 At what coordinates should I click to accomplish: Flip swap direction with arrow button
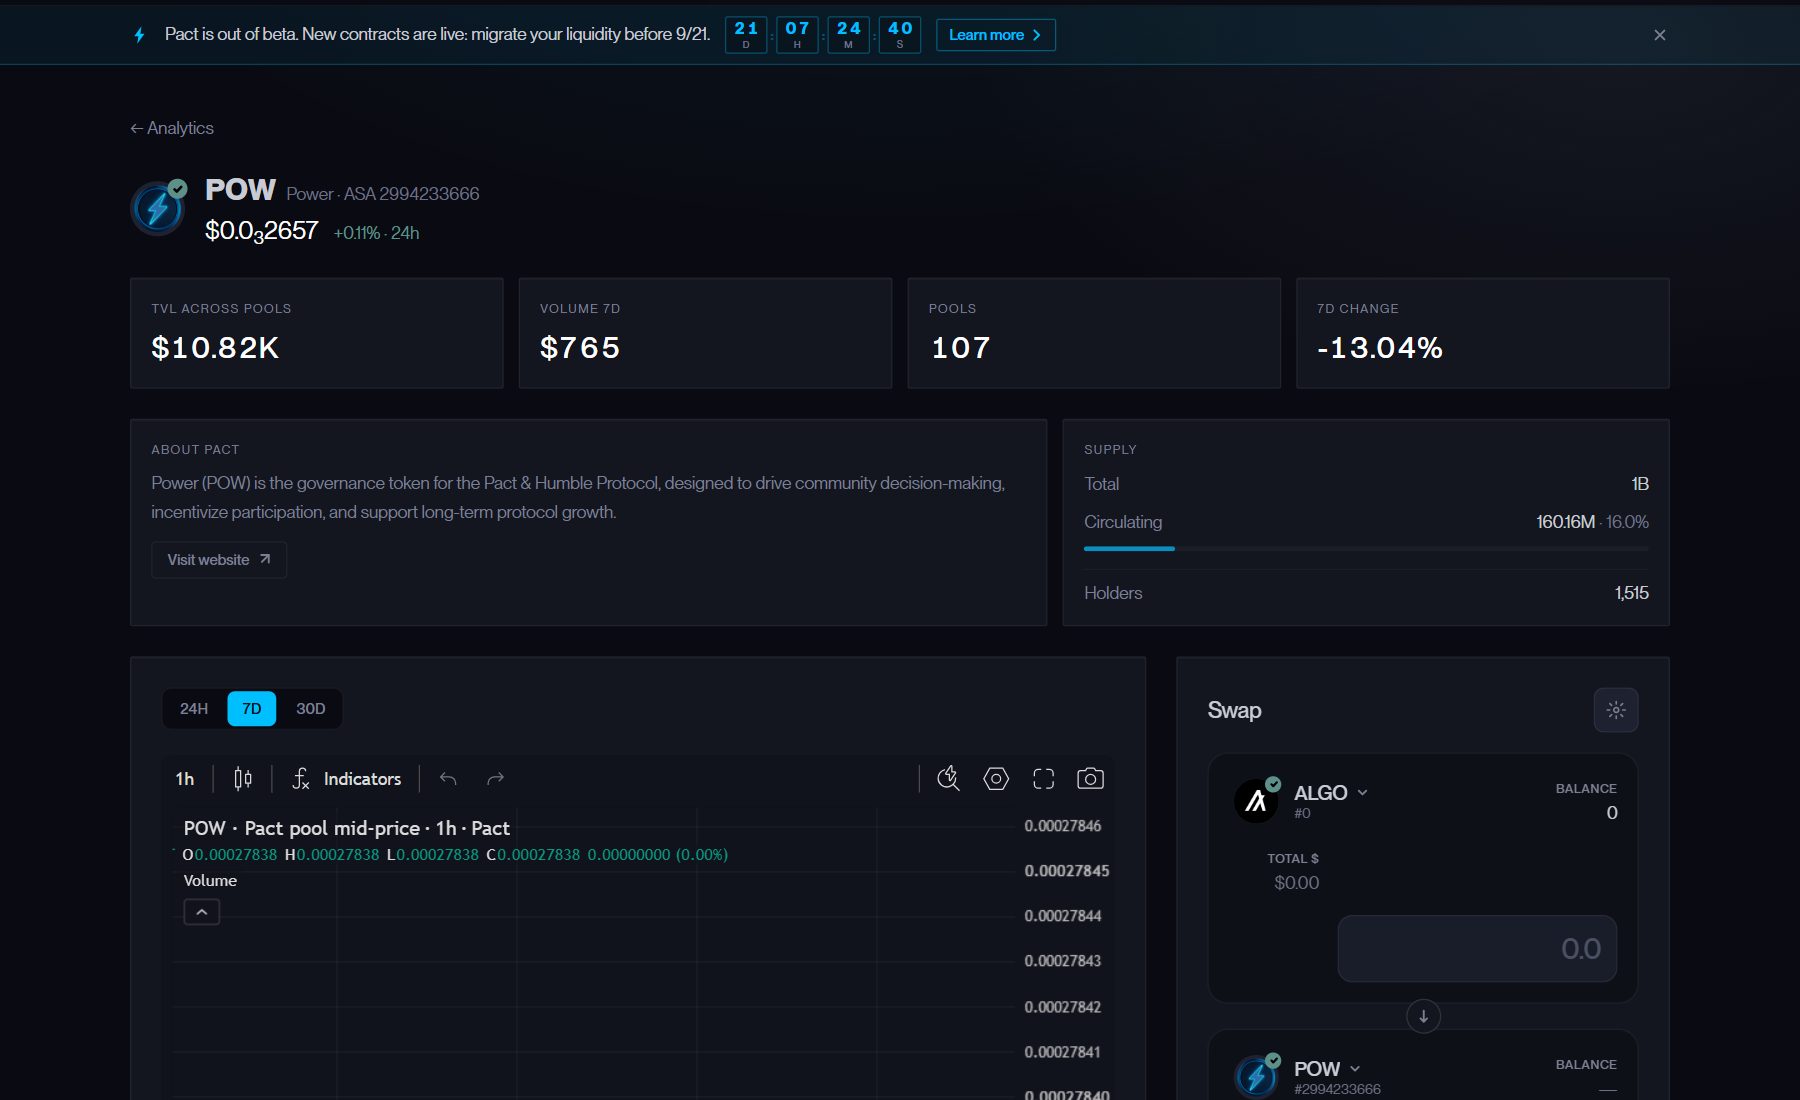pos(1423,1016)
